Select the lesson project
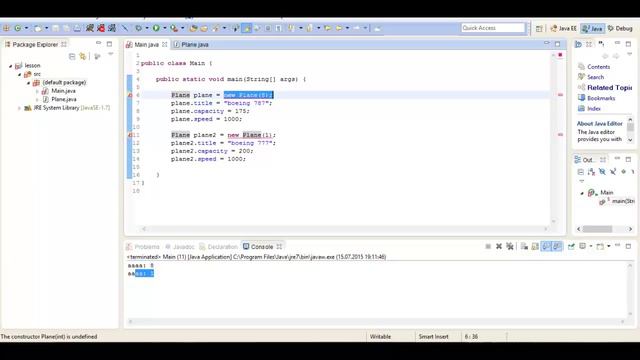Screen dimensions: 640x360 (32, 65)
